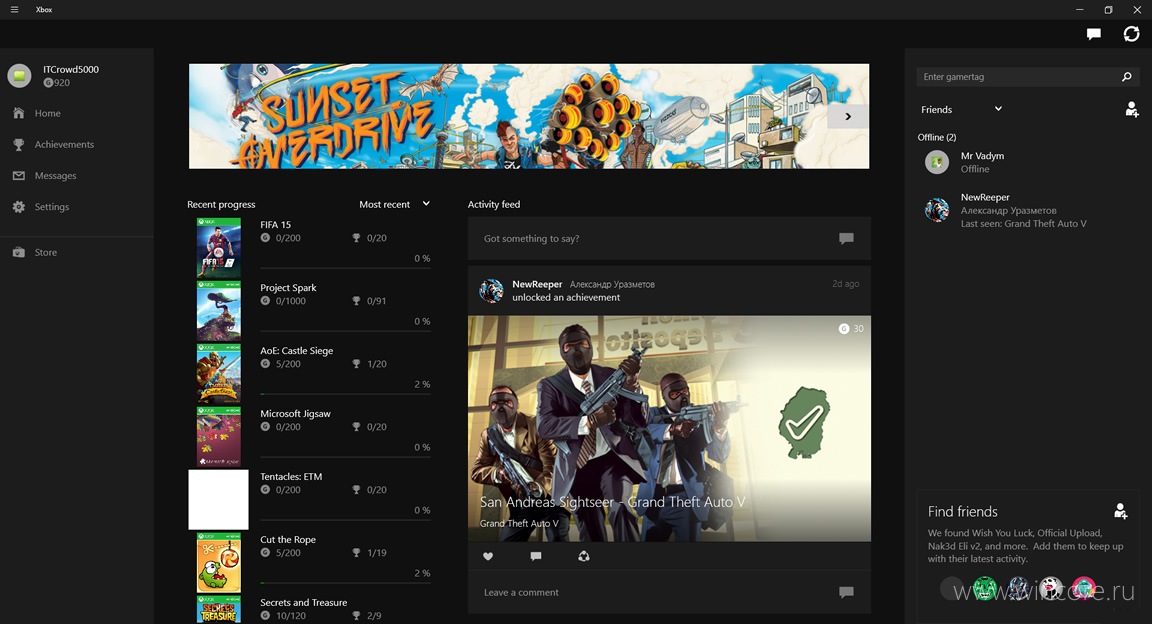Image resolution: width=1152 pixels, height=624 pixels.
Task: Click FIFA 15 gamerscore icon
Action: (265, 238)
